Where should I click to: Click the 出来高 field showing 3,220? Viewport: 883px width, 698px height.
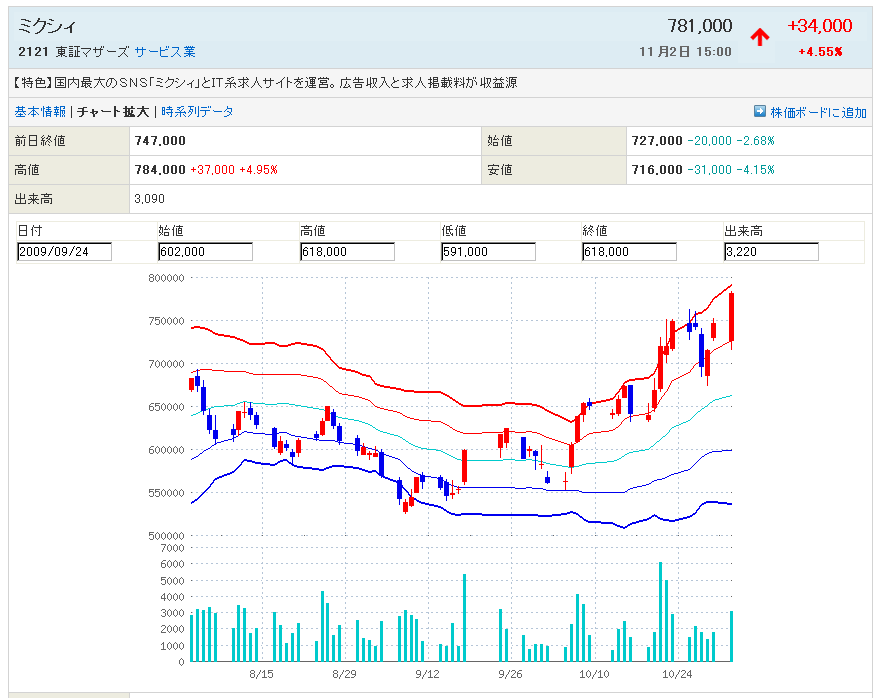coord(771,252)
